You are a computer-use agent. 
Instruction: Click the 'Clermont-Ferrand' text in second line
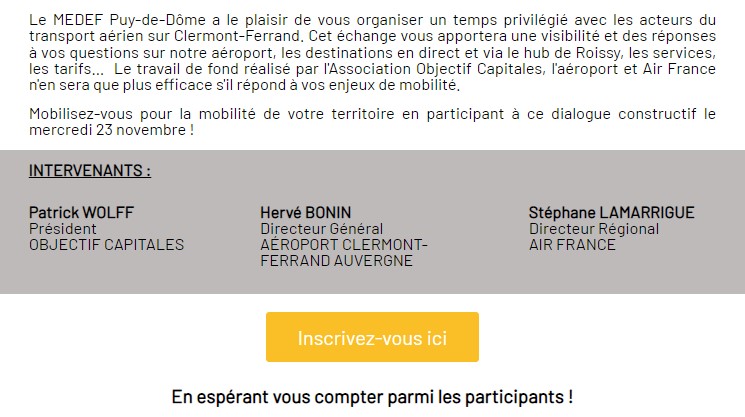238,36
